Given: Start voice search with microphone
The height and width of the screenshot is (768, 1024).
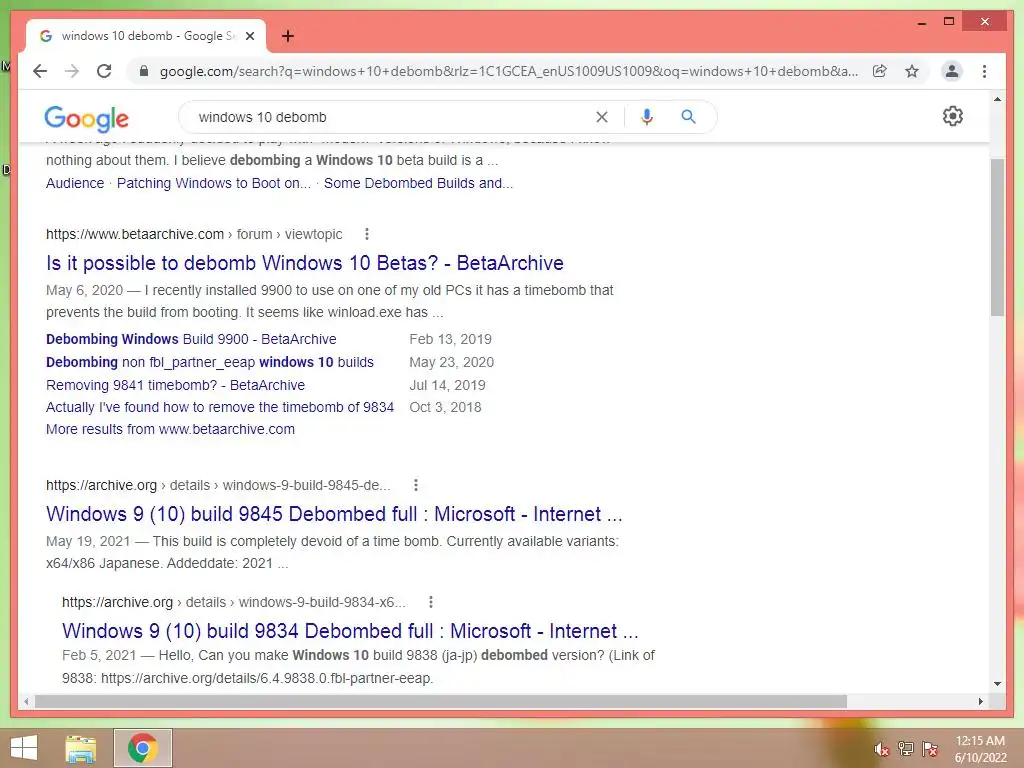Looking at the screenshot, I should (x=647, y=117).
